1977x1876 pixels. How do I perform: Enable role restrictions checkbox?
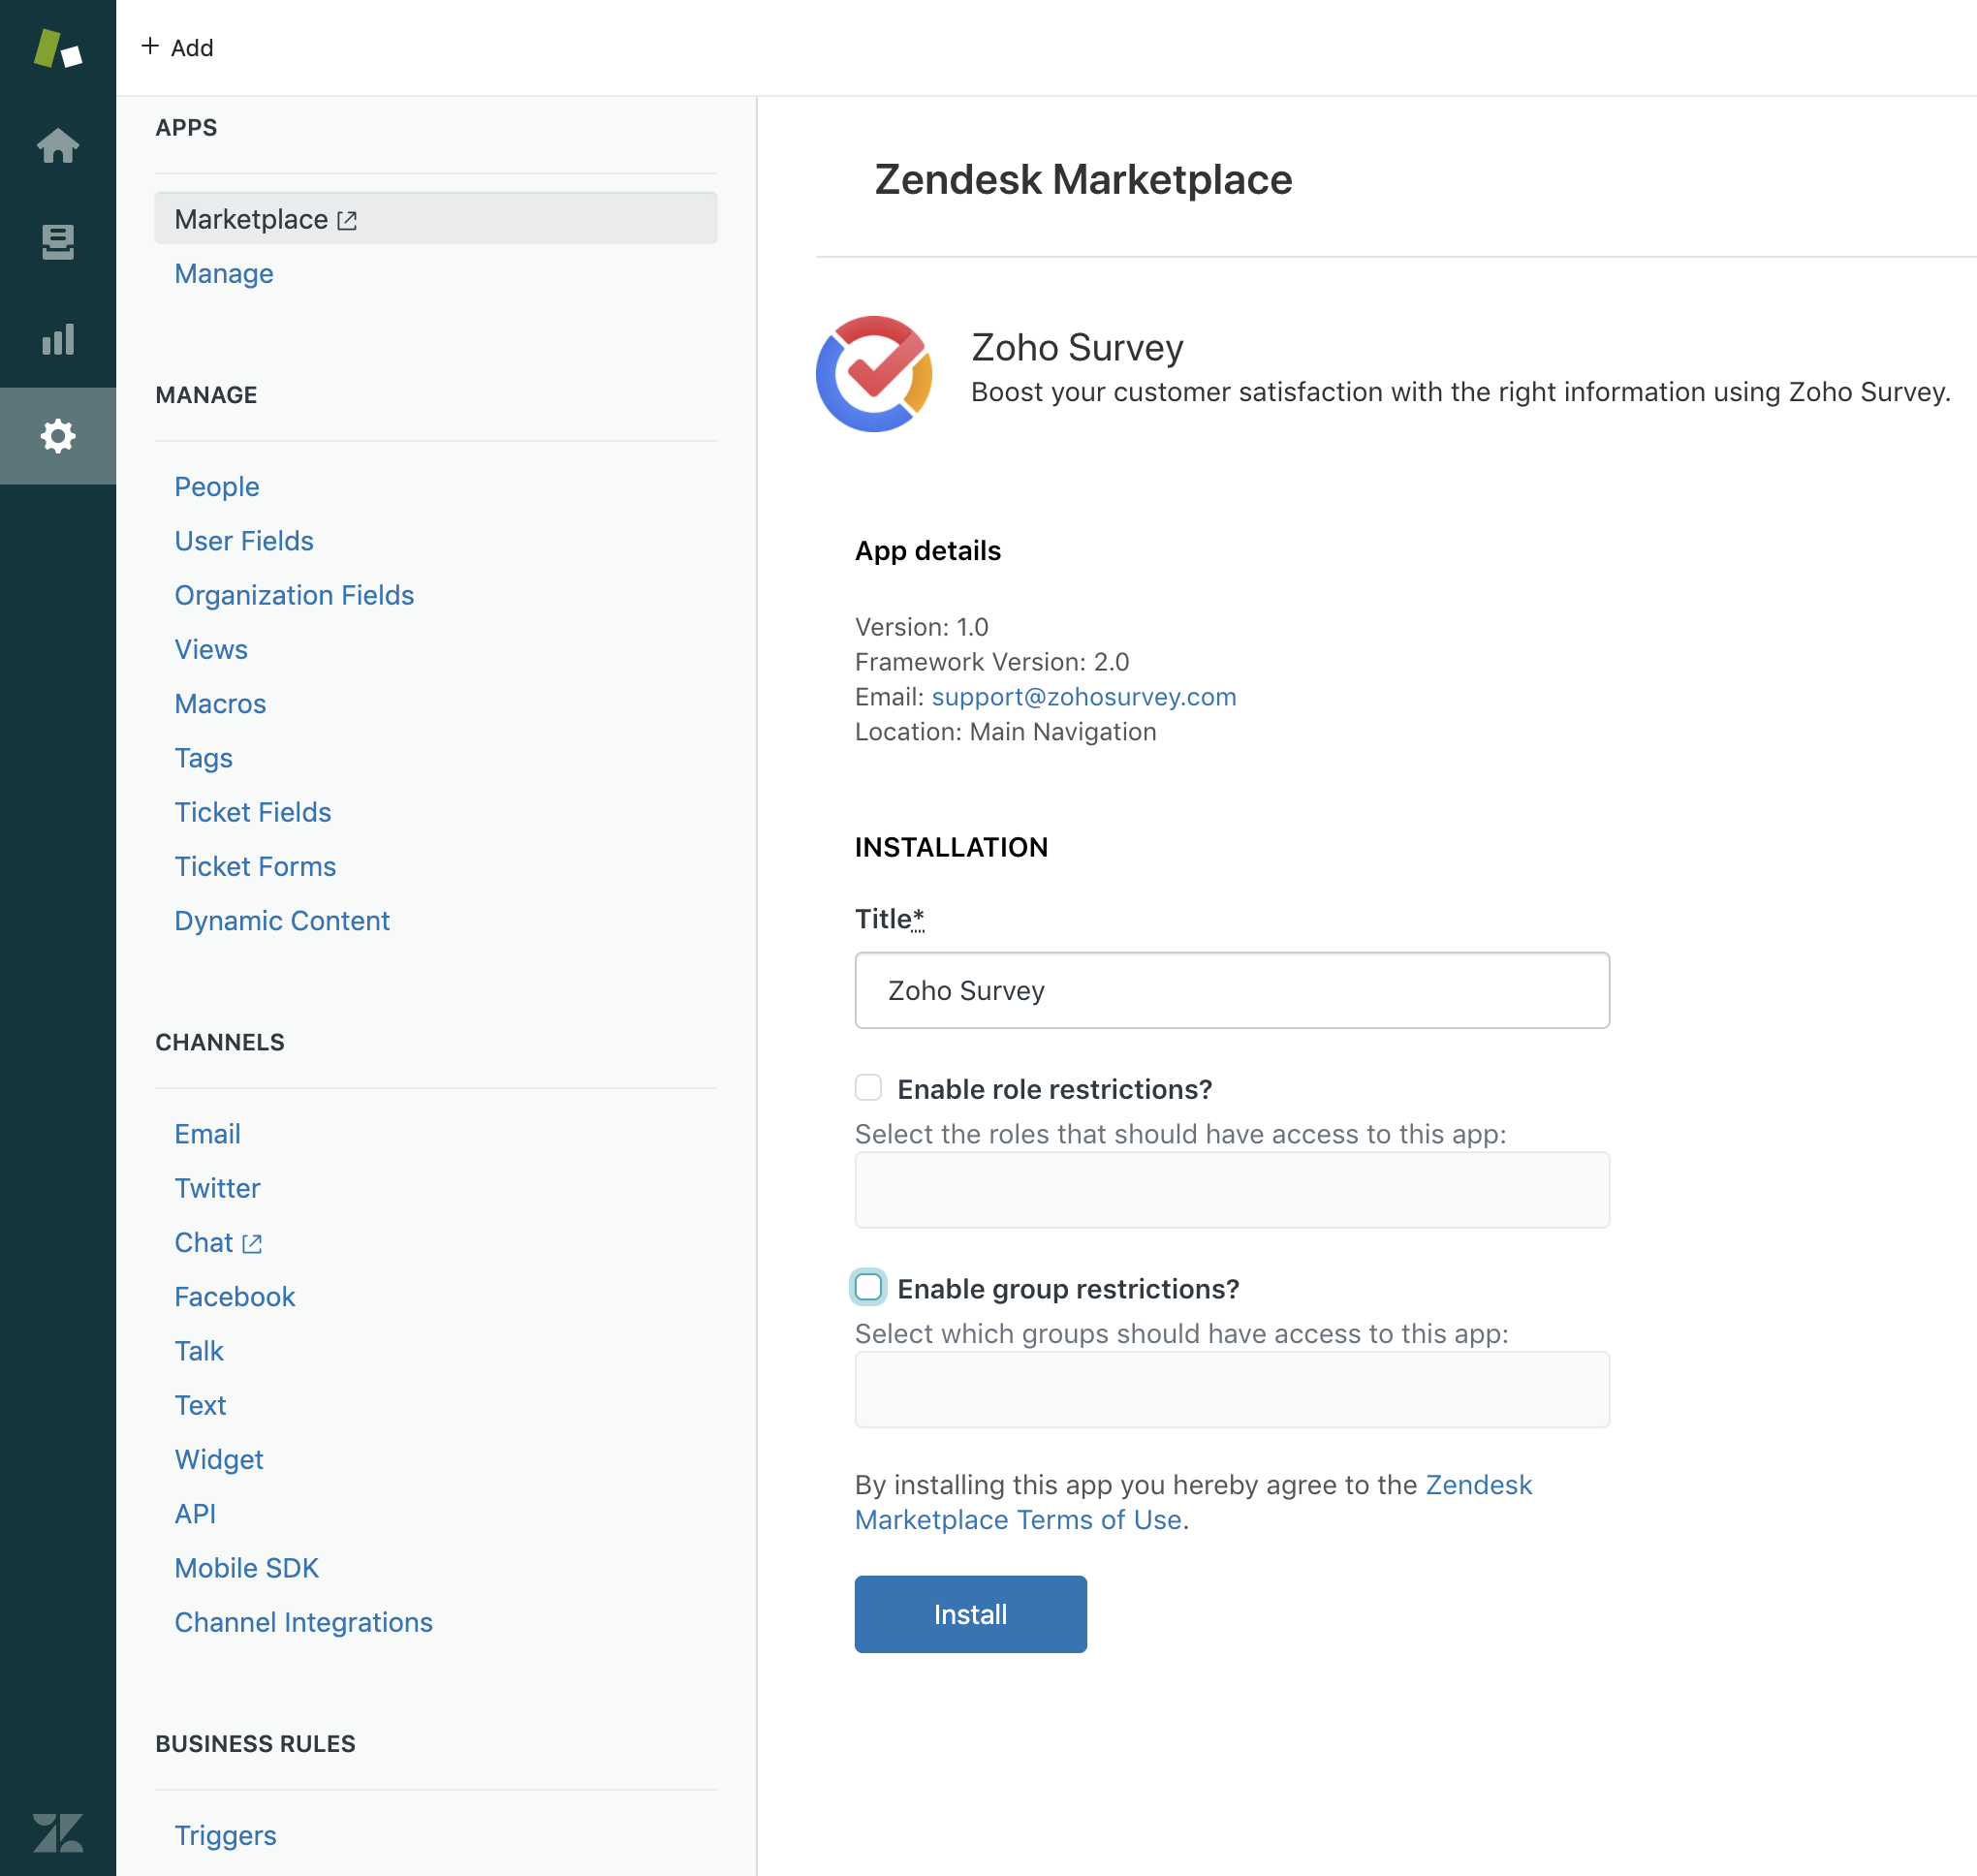point(868,1087)
